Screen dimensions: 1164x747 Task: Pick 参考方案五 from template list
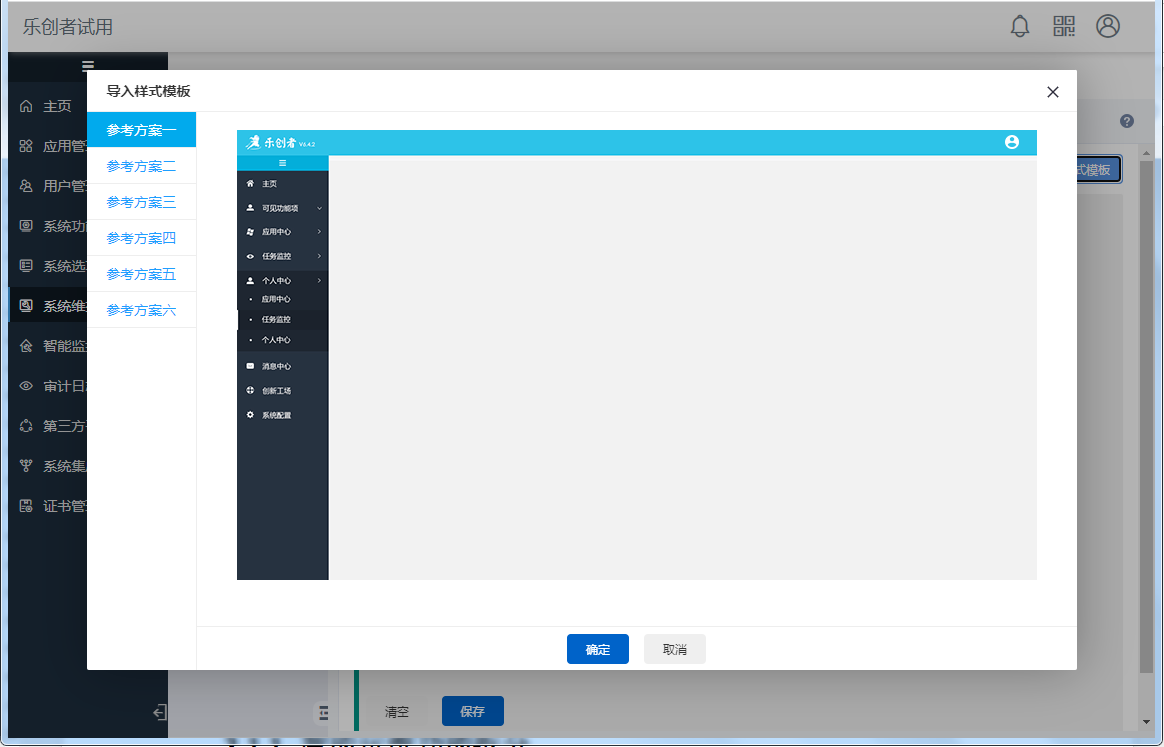coord(141,274)
